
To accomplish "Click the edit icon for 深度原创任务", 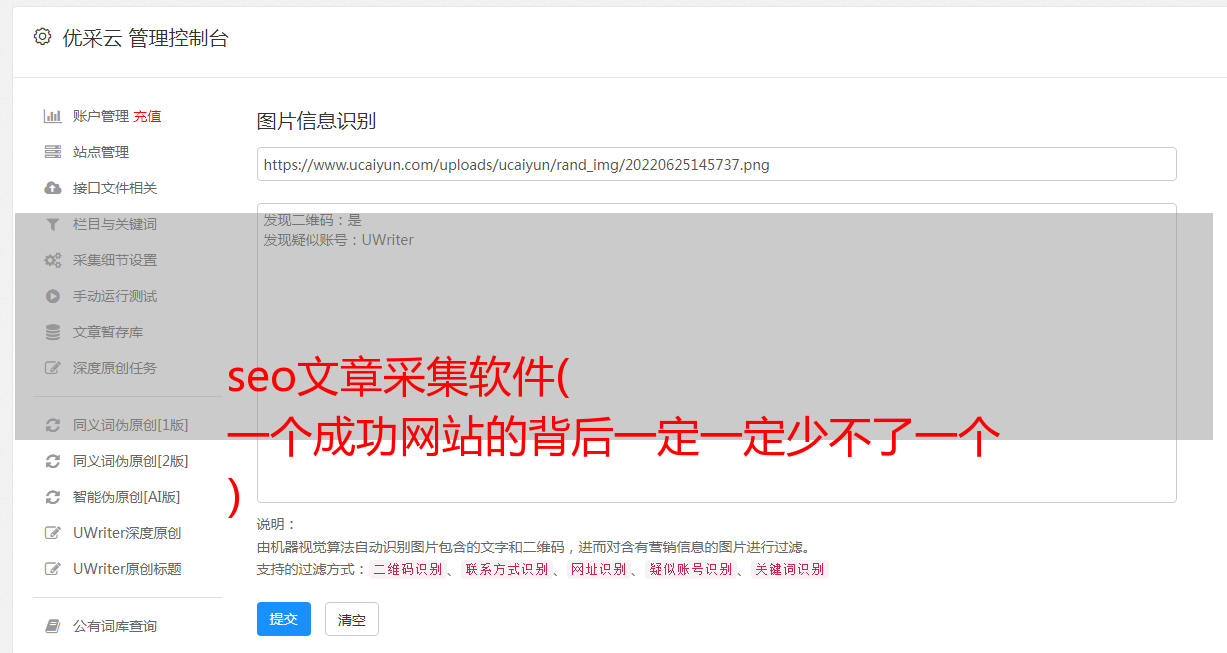I will (x=53, y=368).
